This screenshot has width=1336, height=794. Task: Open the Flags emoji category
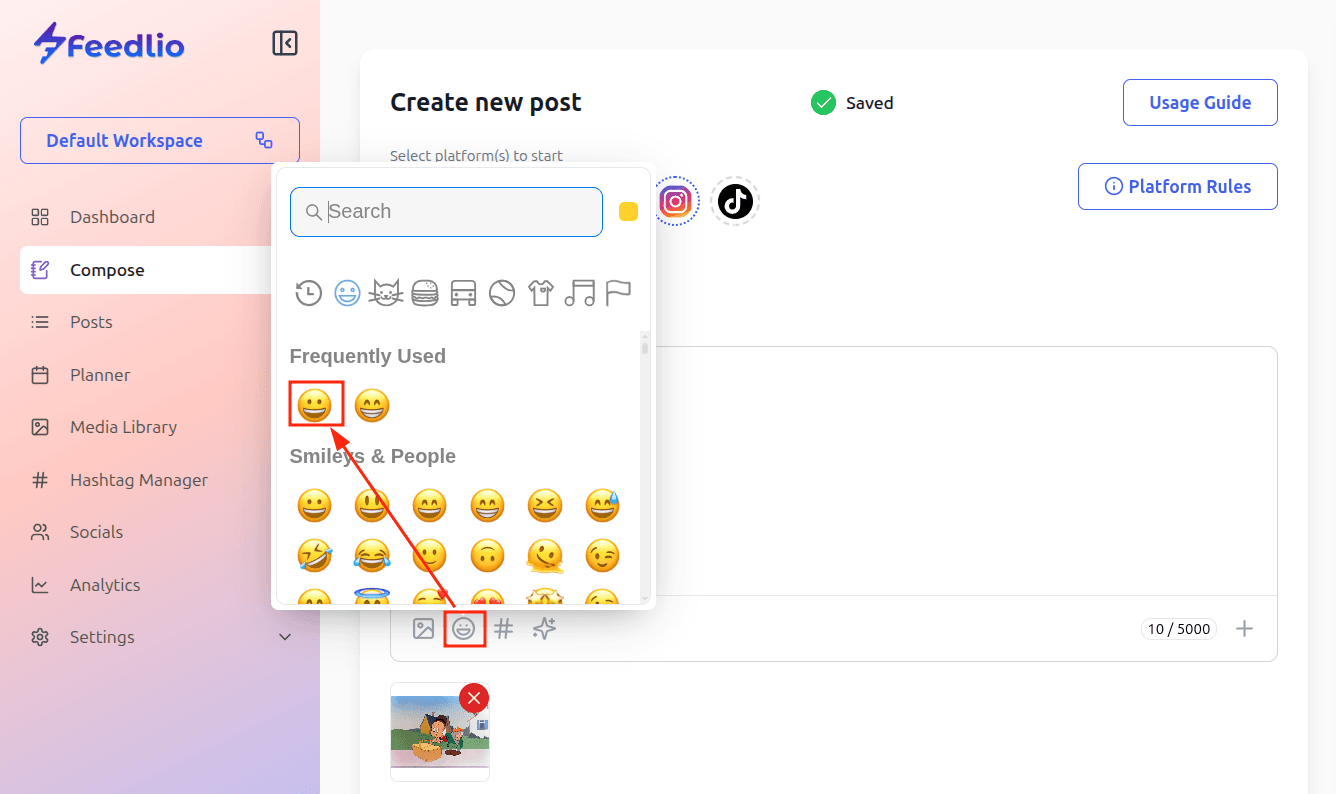click(x=618, y=293)
